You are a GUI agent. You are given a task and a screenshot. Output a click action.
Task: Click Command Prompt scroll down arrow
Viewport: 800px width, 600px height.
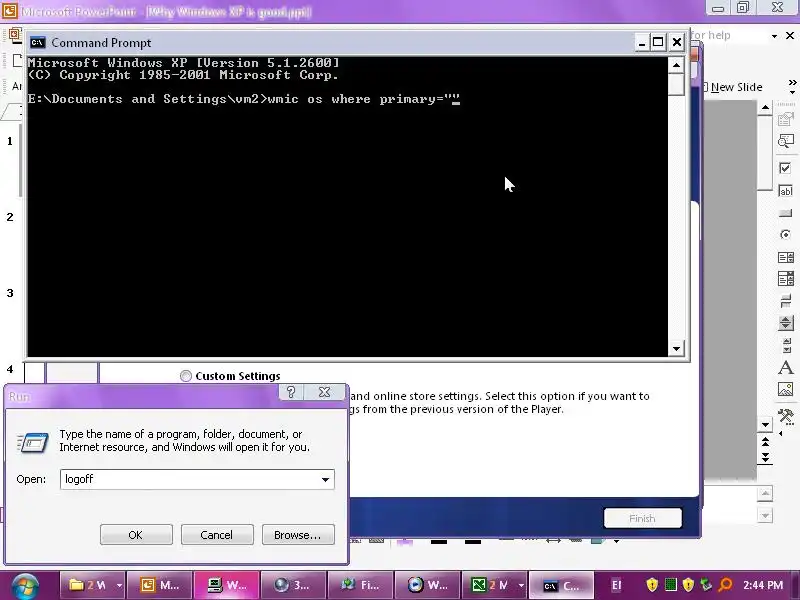click(x=676, y=348)
